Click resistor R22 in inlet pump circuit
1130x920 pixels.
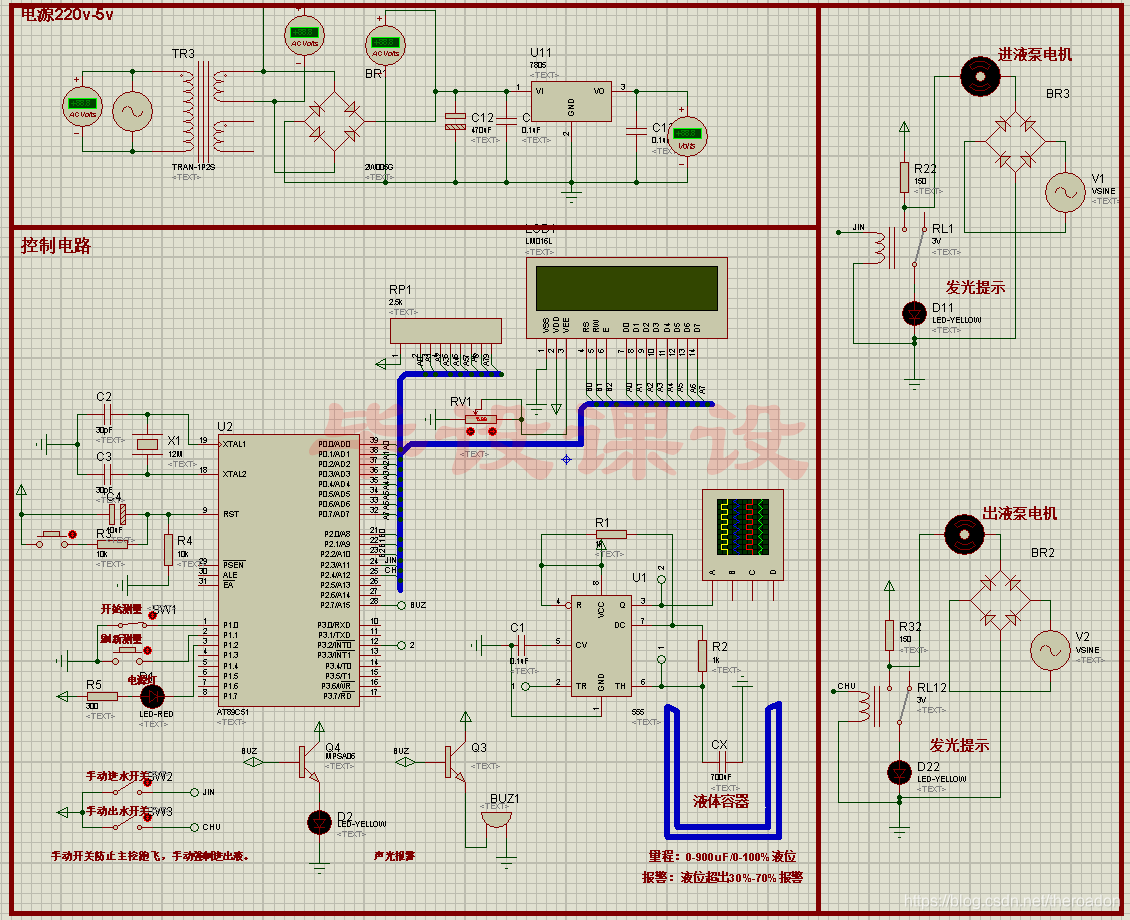coord(904,177)
